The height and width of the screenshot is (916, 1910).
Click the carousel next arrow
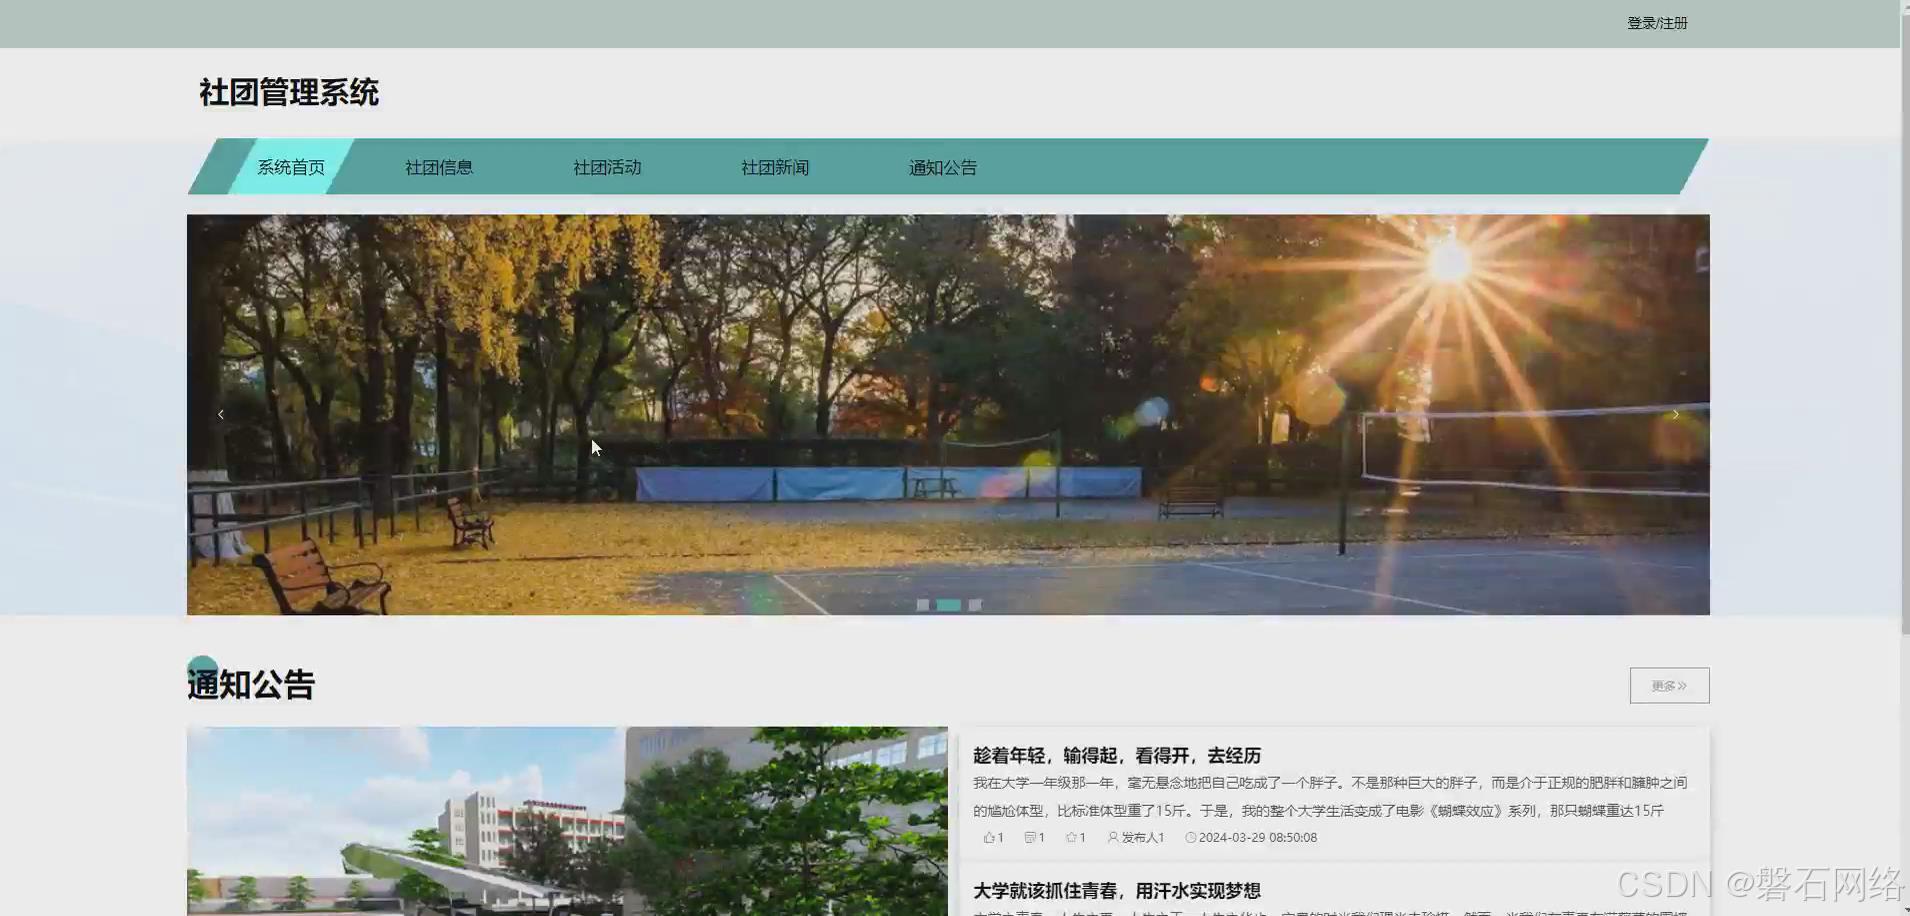click(1675, 413)
